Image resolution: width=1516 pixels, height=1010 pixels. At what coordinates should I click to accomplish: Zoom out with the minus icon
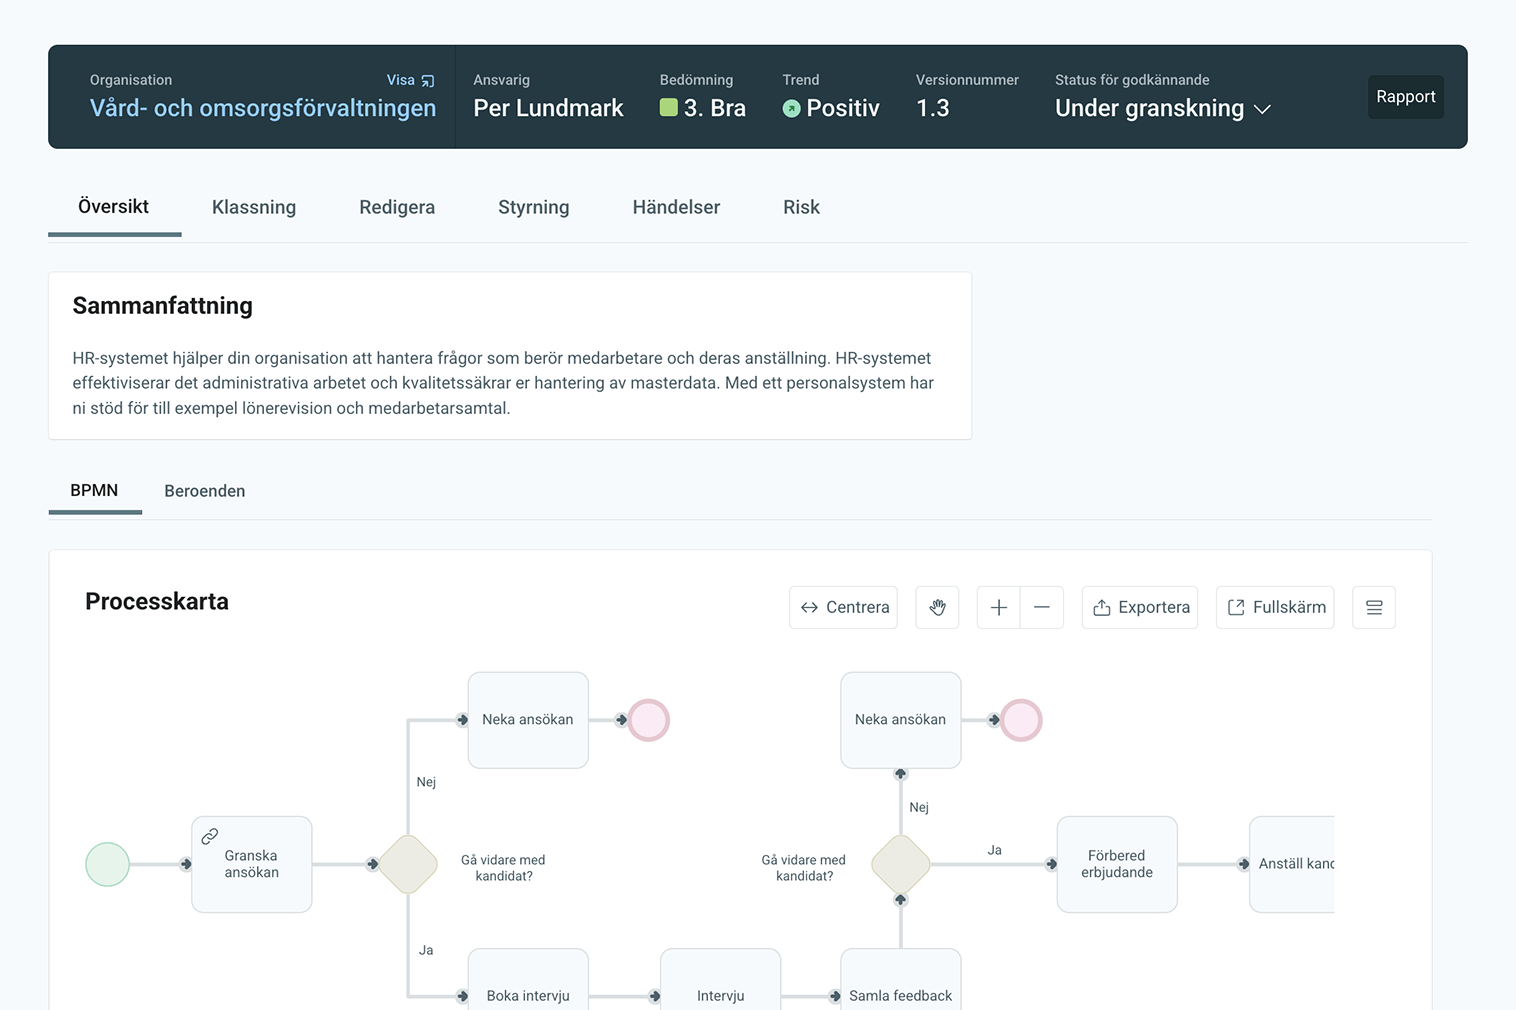(1042, 607)
